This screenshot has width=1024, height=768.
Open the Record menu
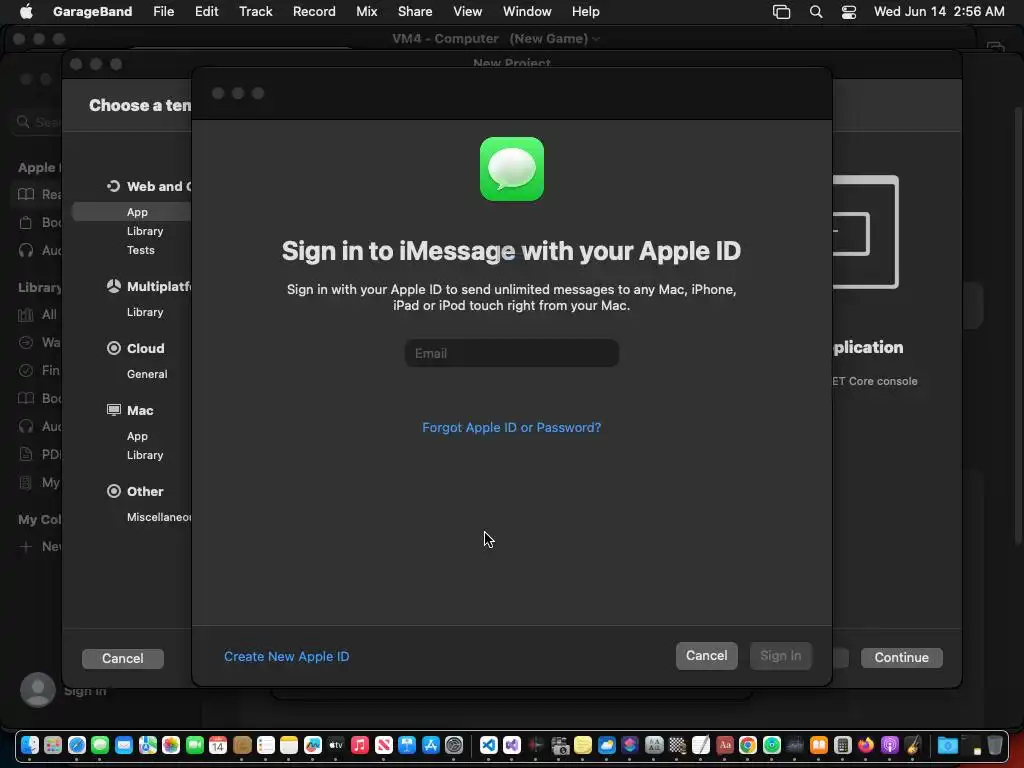click(314, 11)
